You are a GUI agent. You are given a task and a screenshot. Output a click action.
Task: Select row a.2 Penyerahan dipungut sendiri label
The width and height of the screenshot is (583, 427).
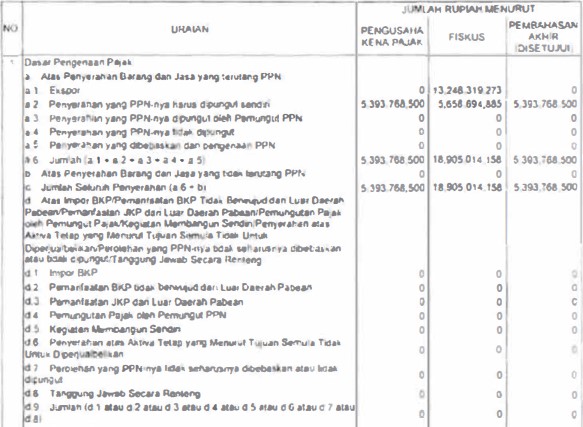[148, 104]
